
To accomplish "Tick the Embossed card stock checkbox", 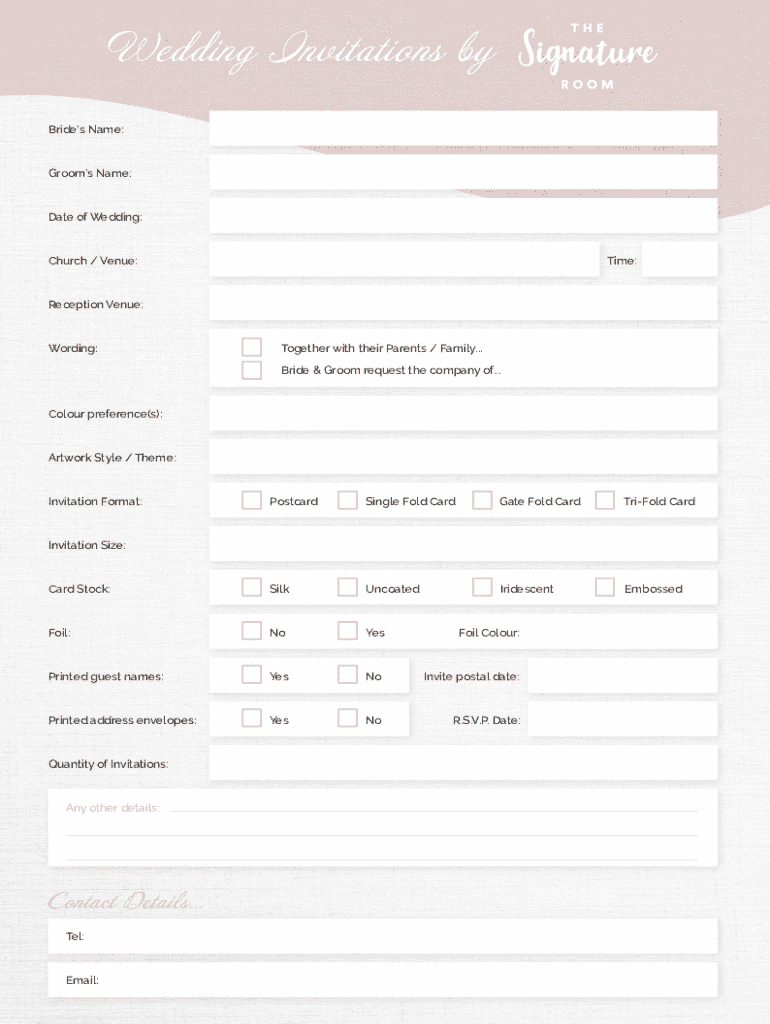I will [x=605, y=588].
